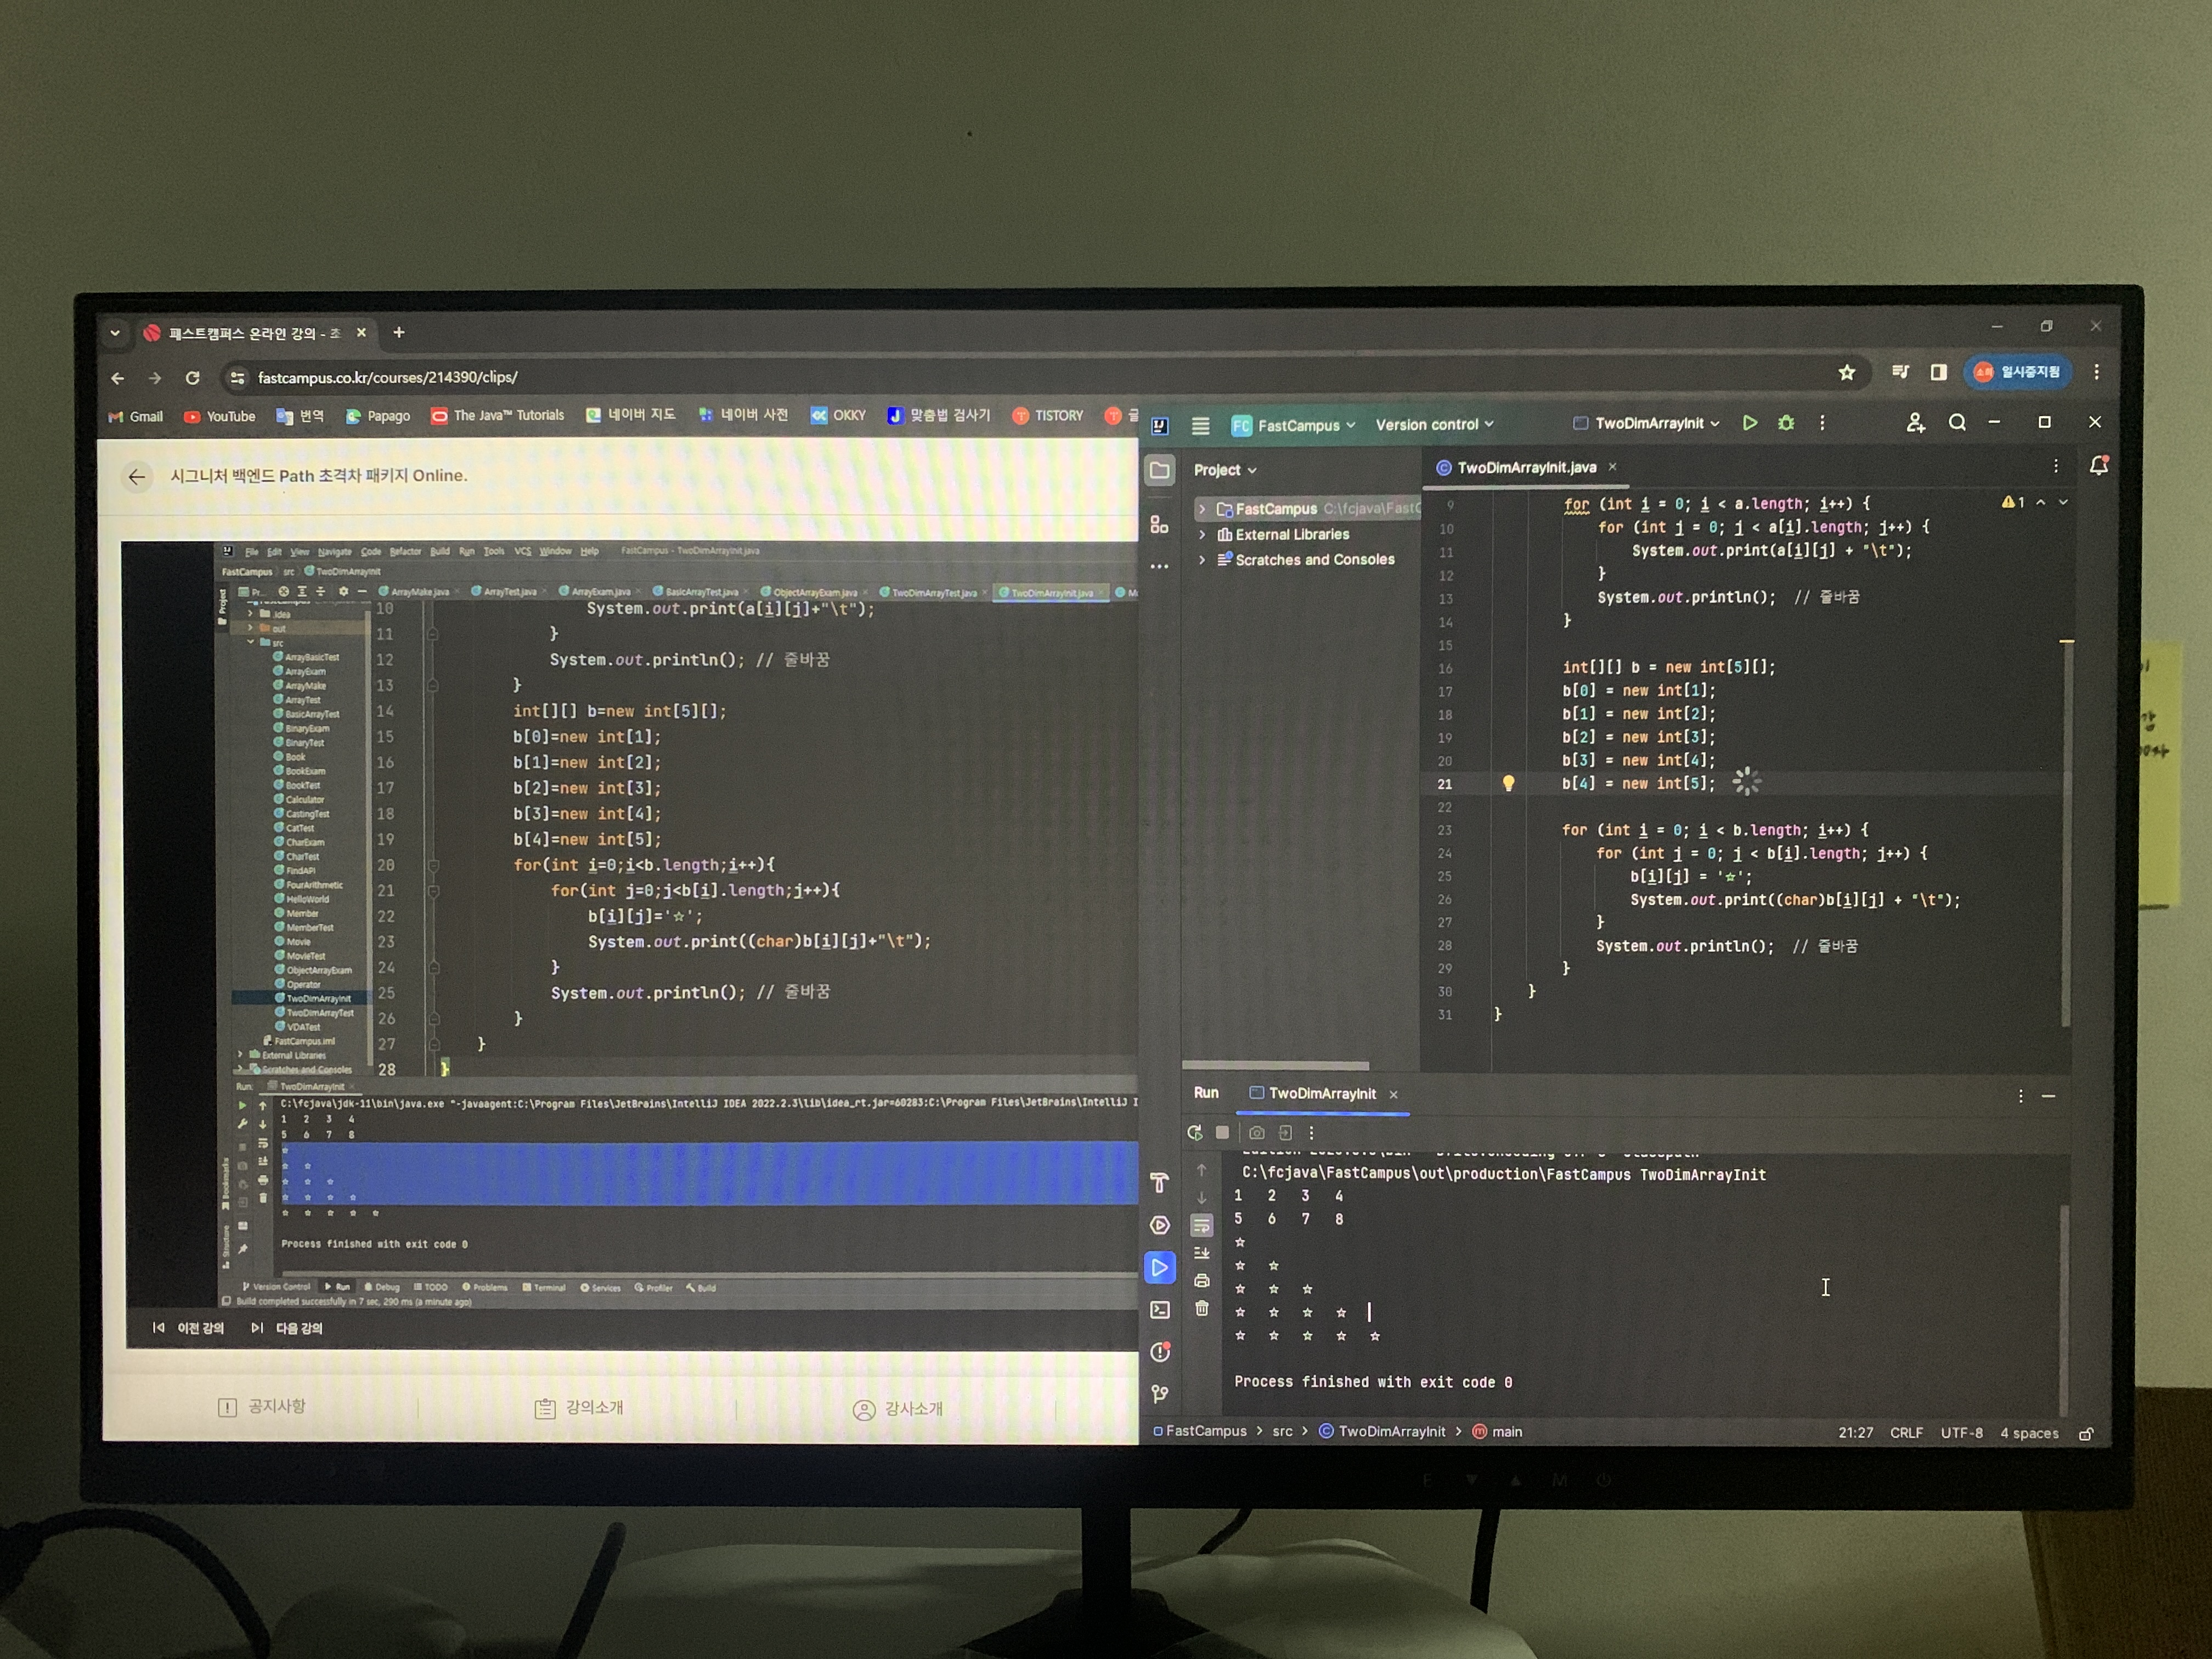Open the IDE notifications bell
This screenshot has height=1659, width=2212.
[x=2099, y=466]
